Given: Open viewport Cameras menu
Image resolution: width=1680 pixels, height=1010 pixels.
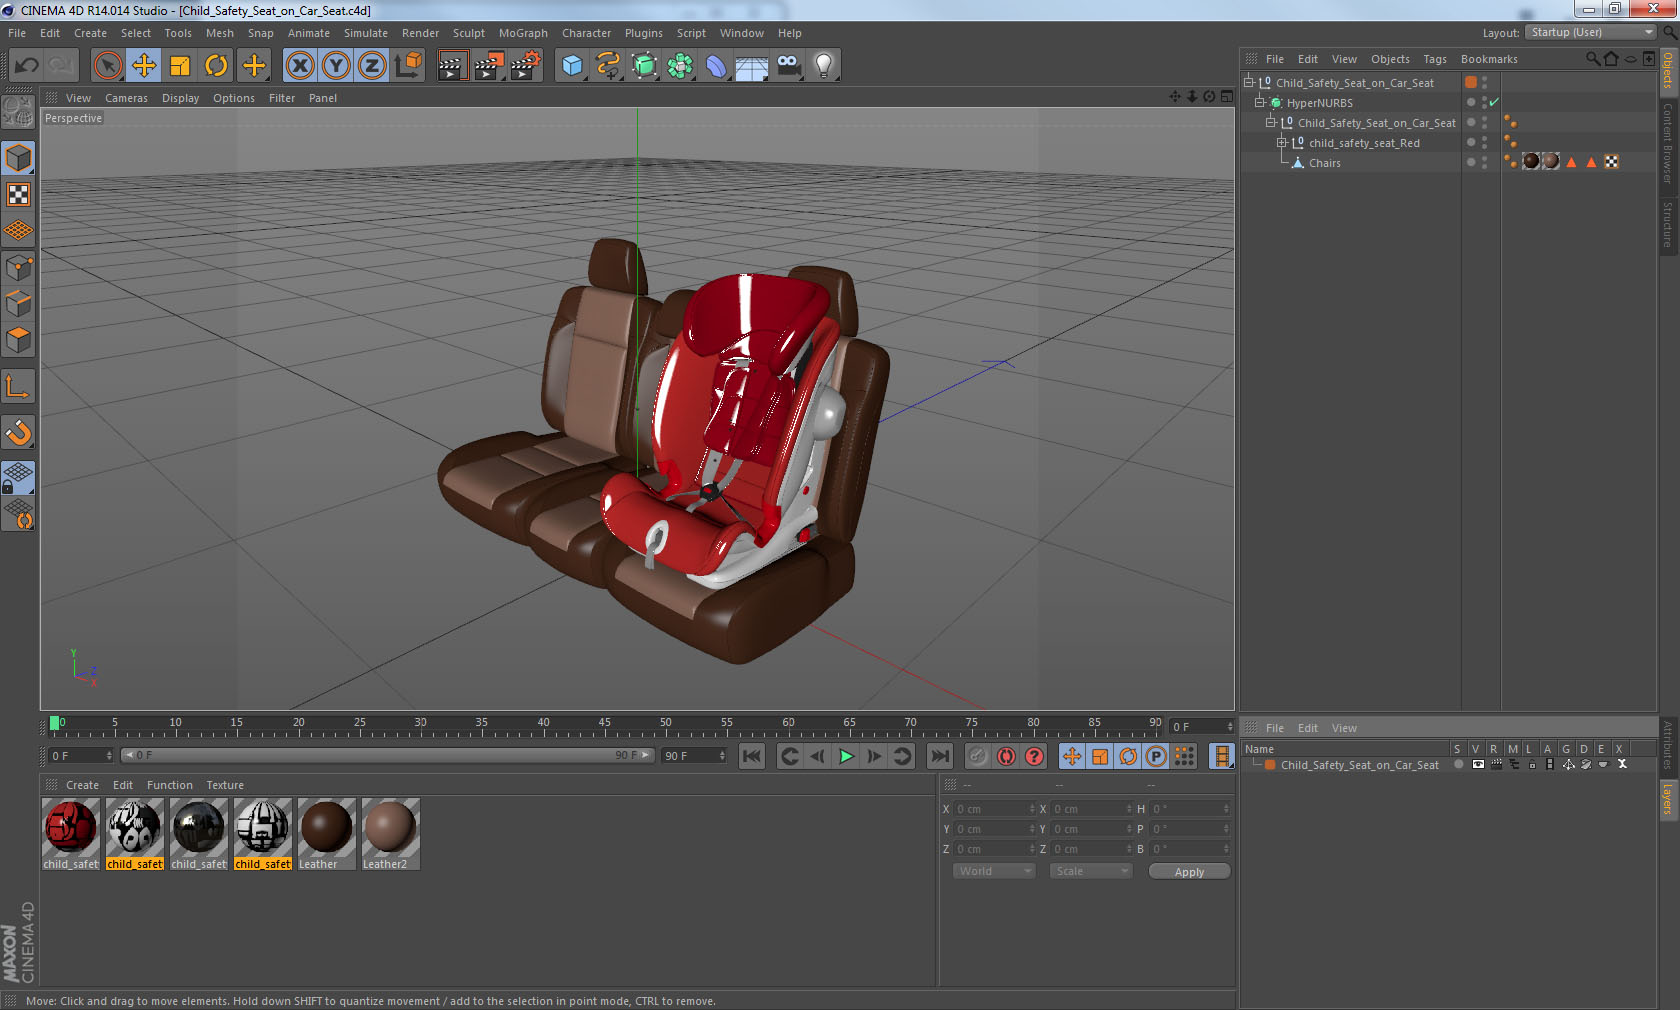Looking at the screenshot, I should (126, 98).
